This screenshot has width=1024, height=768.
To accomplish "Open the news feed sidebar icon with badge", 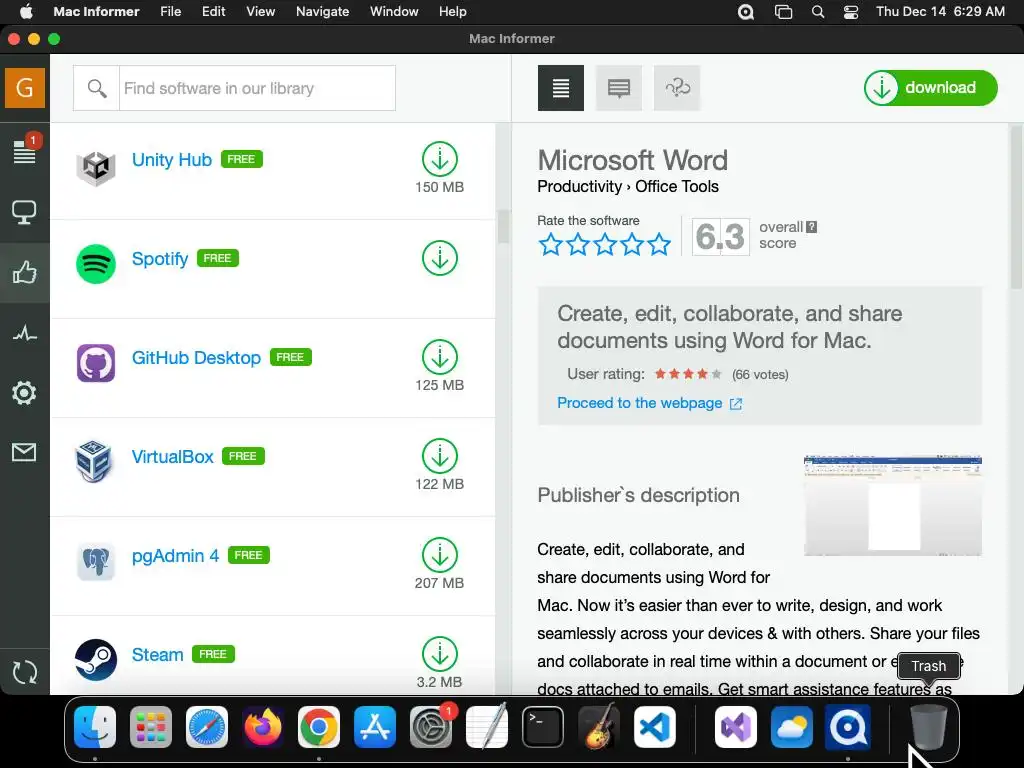I will point(25,150).
